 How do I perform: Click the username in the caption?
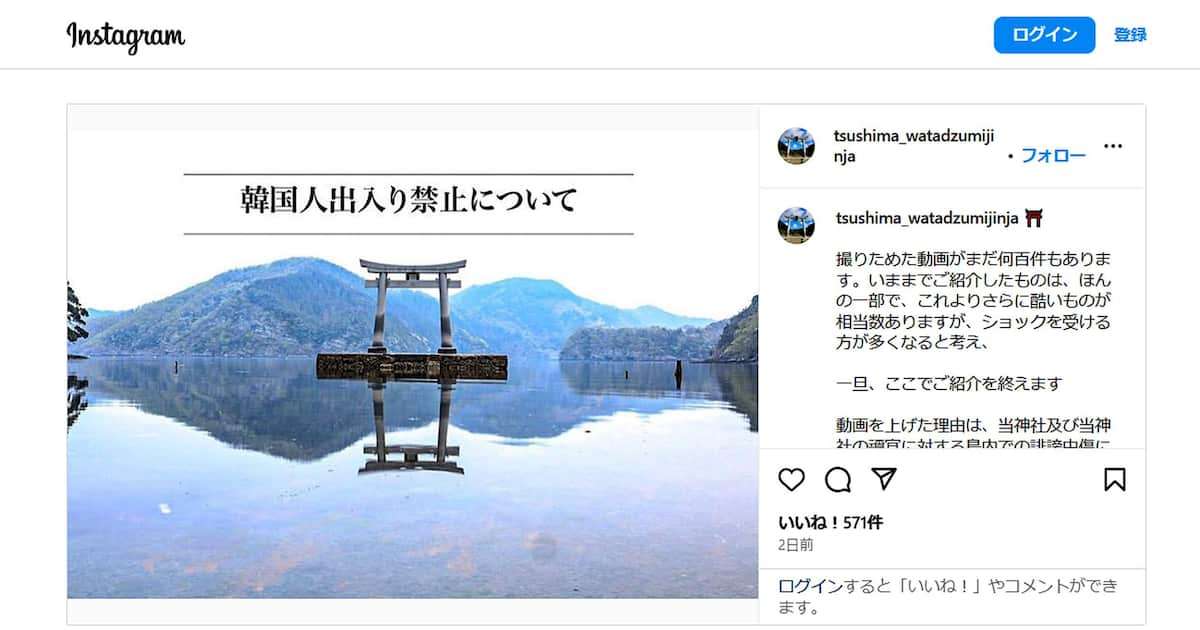pos(928,218)
